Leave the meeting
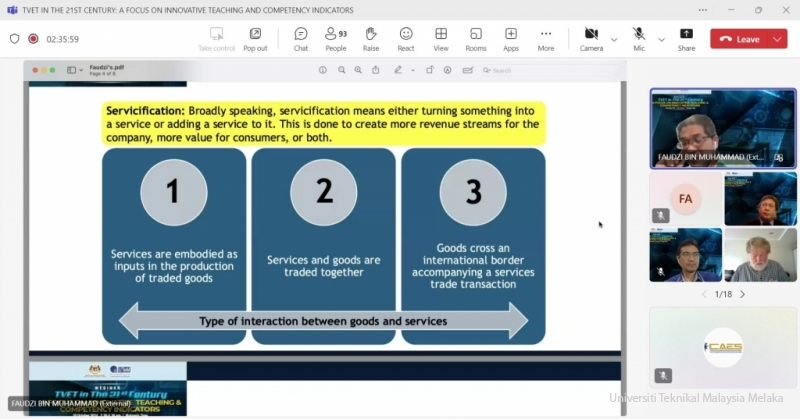The width and height of the screenshot is (800, 419). coord(739,39)
